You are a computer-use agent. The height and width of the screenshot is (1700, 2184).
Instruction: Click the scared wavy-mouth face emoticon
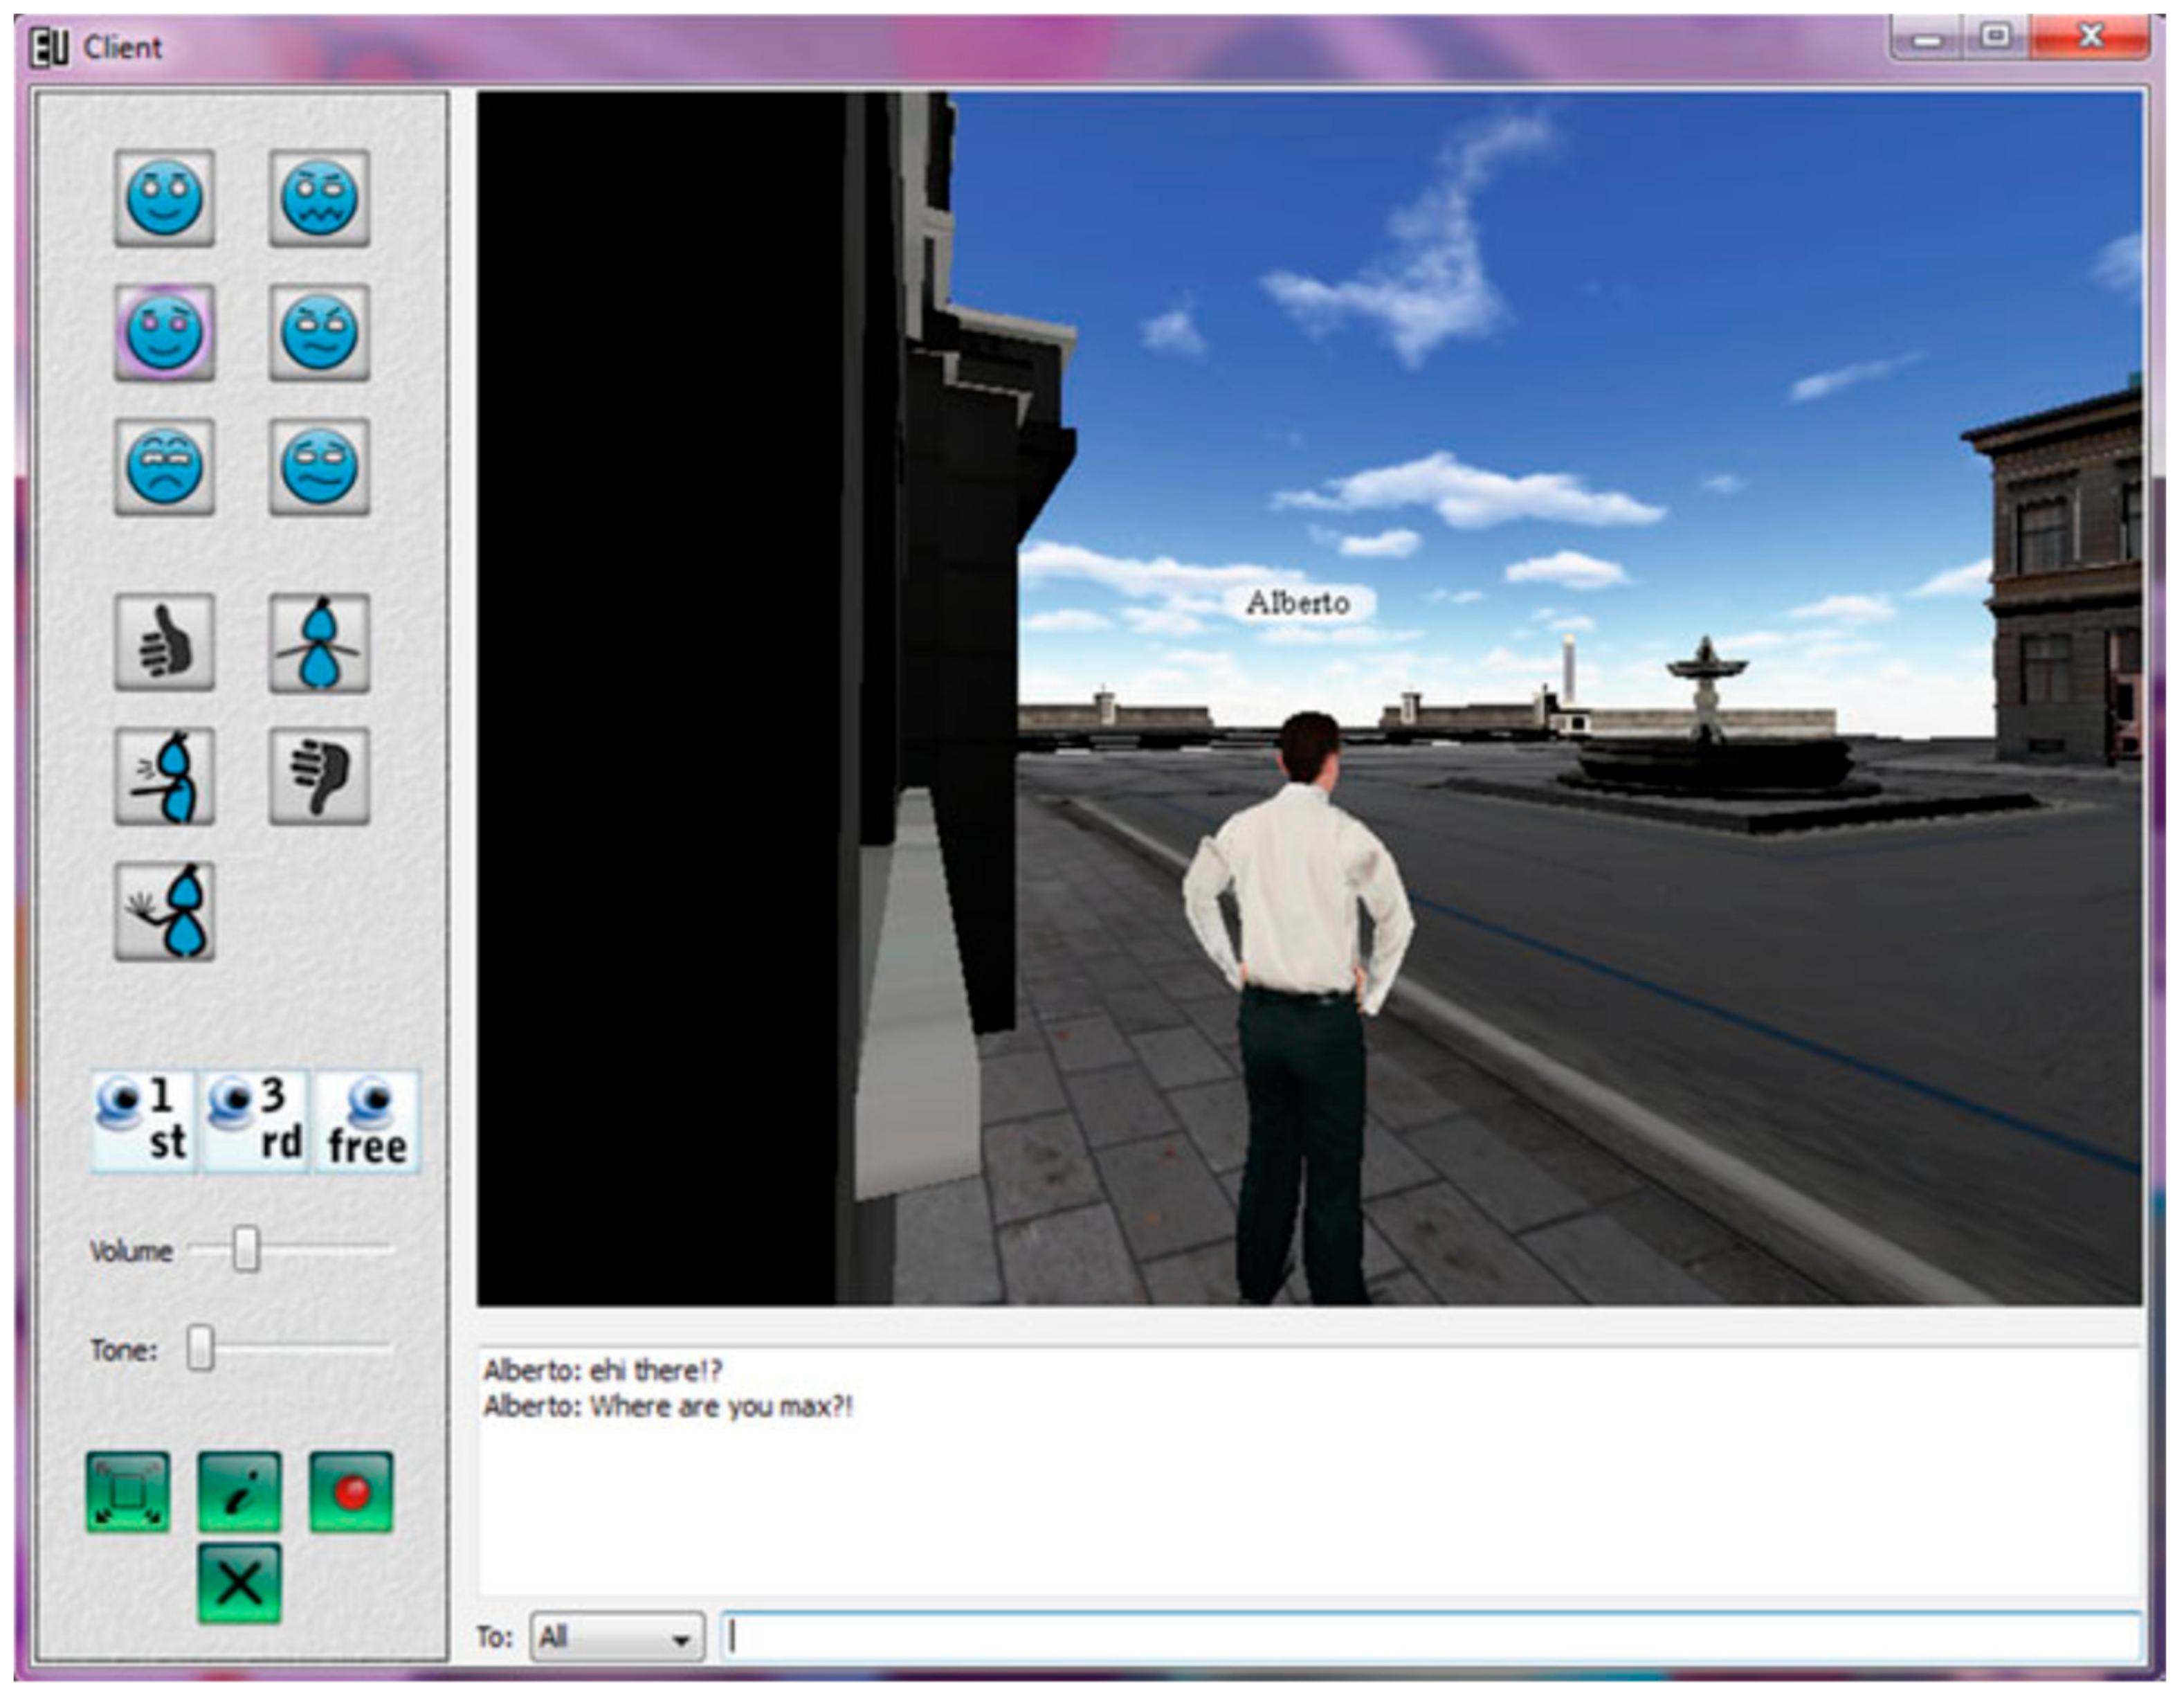pos(319,198)
